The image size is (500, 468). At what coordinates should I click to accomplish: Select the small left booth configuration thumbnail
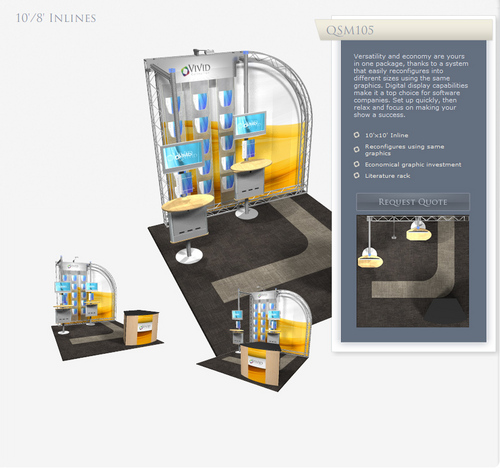click(107, 308)
